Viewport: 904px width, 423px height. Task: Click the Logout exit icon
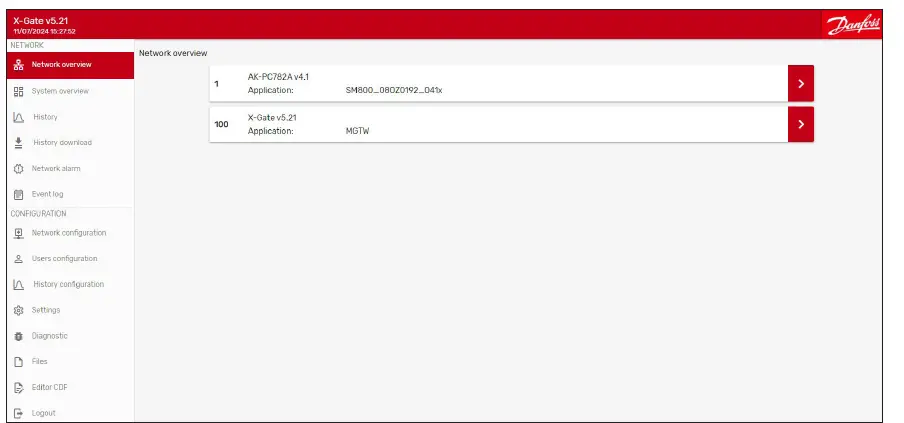(x=18, y=413)
